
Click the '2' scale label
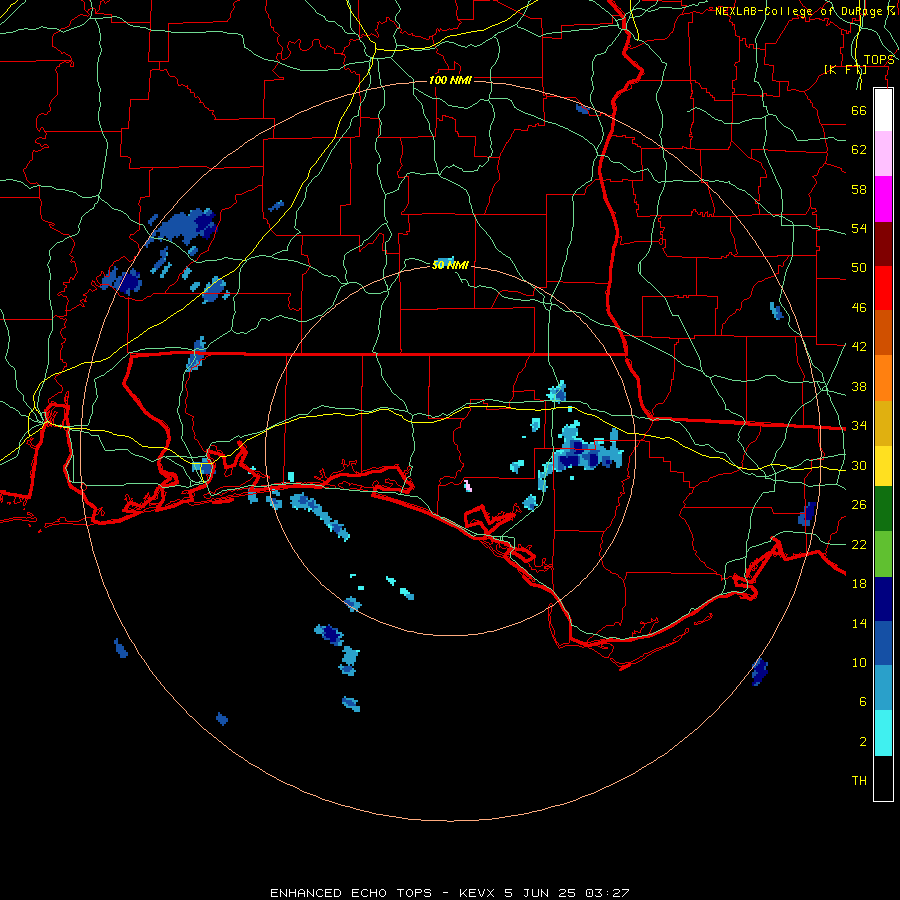click(x=863, y=742)
